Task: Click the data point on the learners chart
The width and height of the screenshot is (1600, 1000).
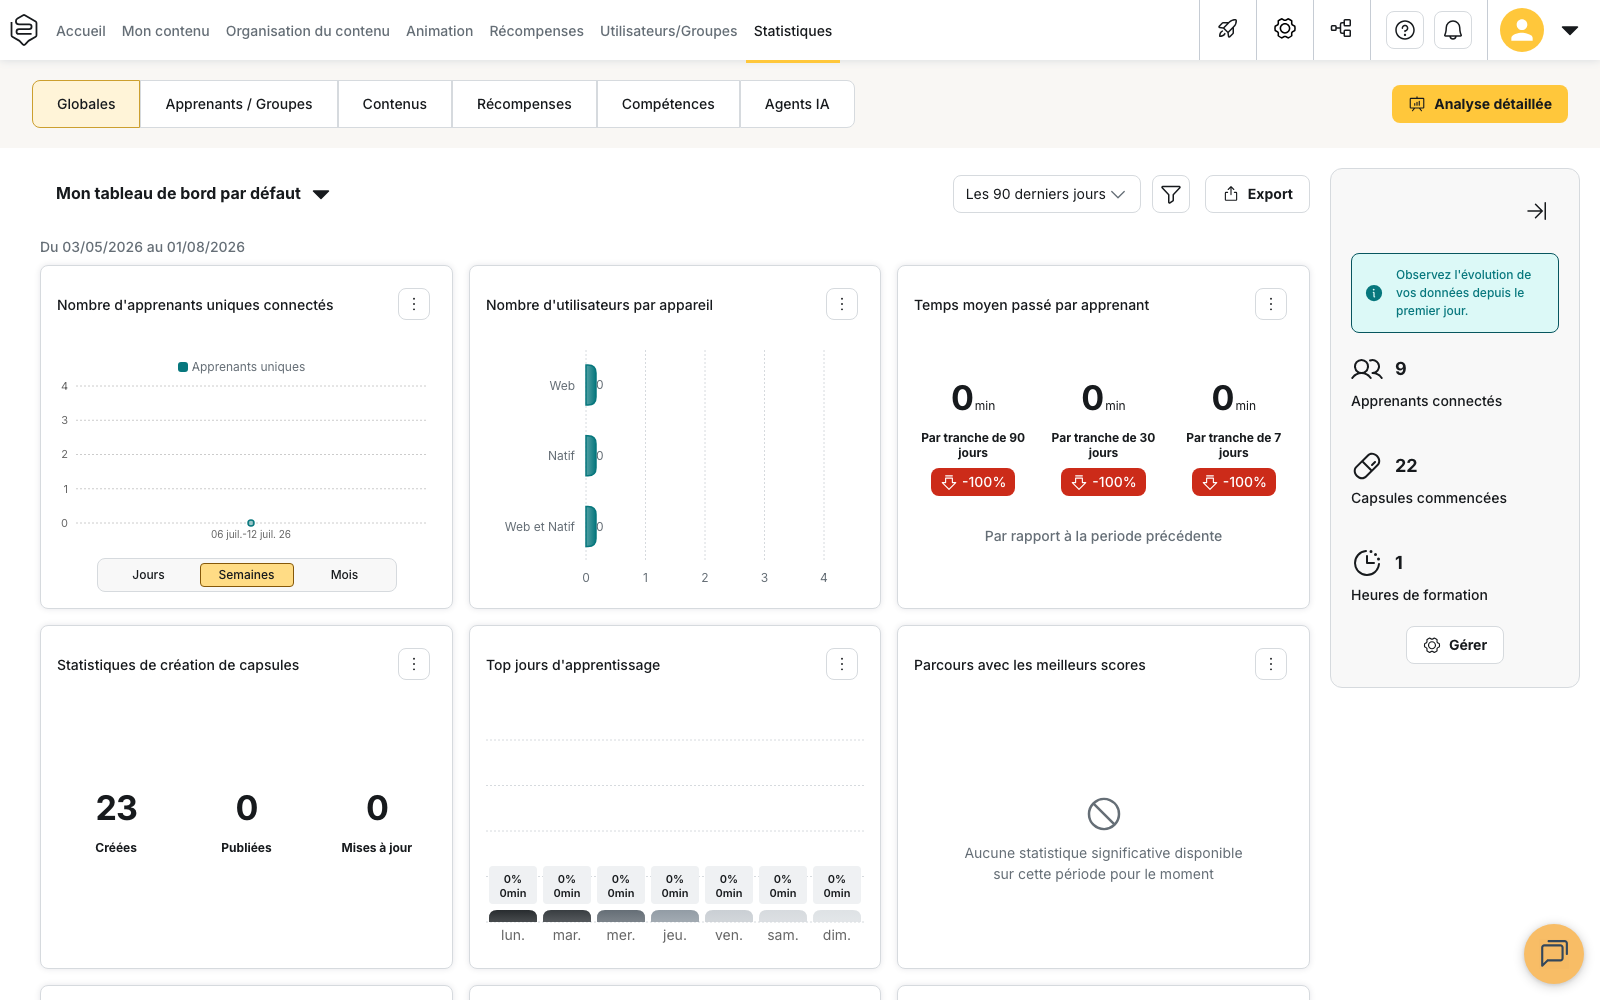Action: [251, 523]
